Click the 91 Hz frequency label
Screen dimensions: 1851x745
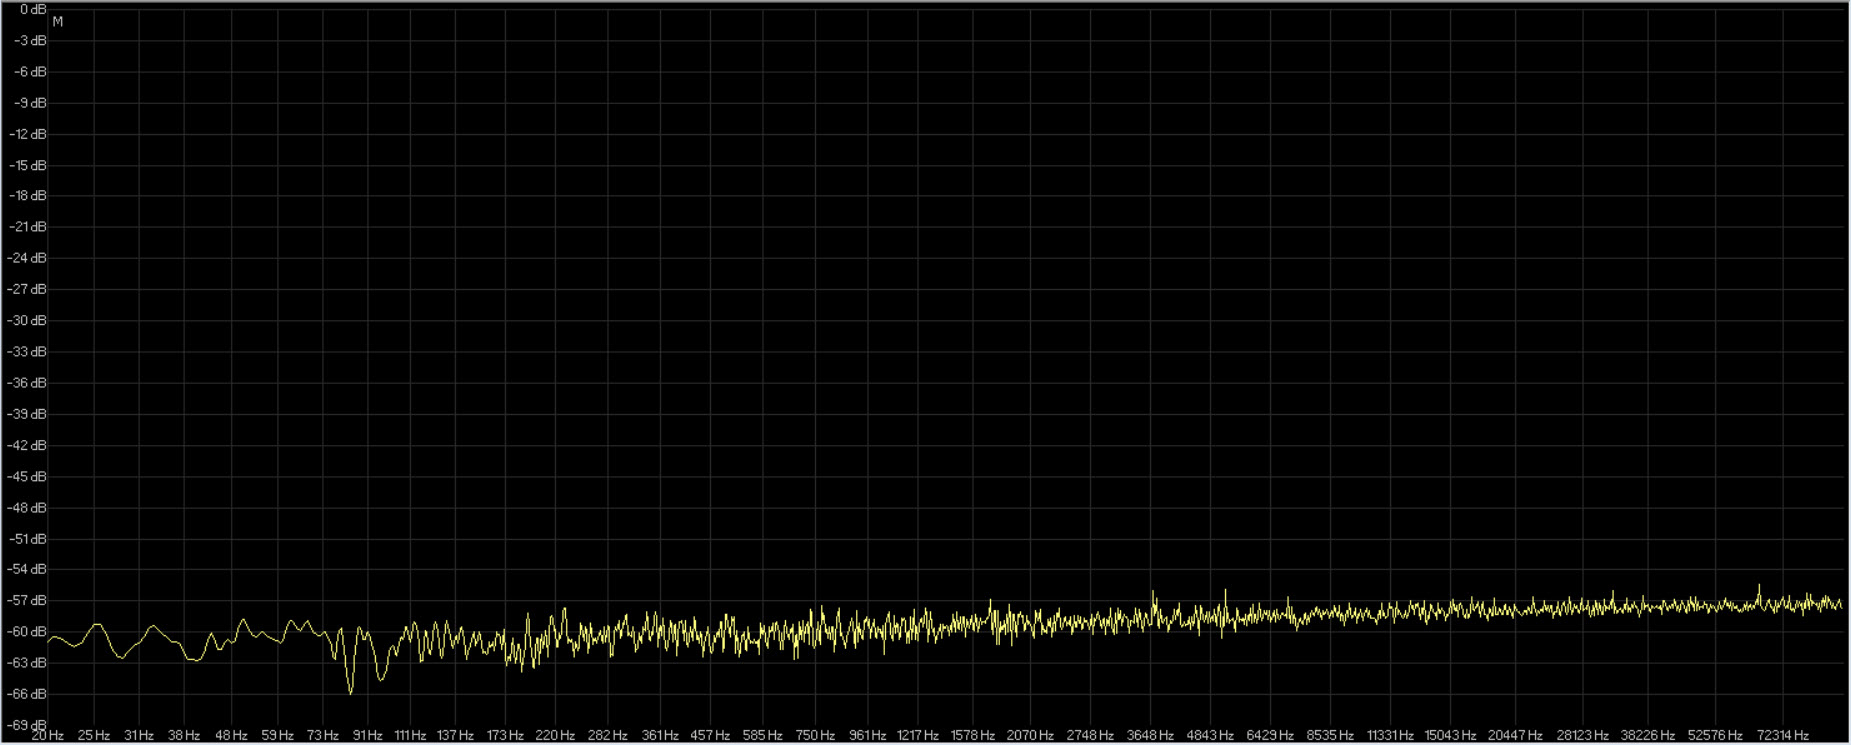tap(367, 736)
